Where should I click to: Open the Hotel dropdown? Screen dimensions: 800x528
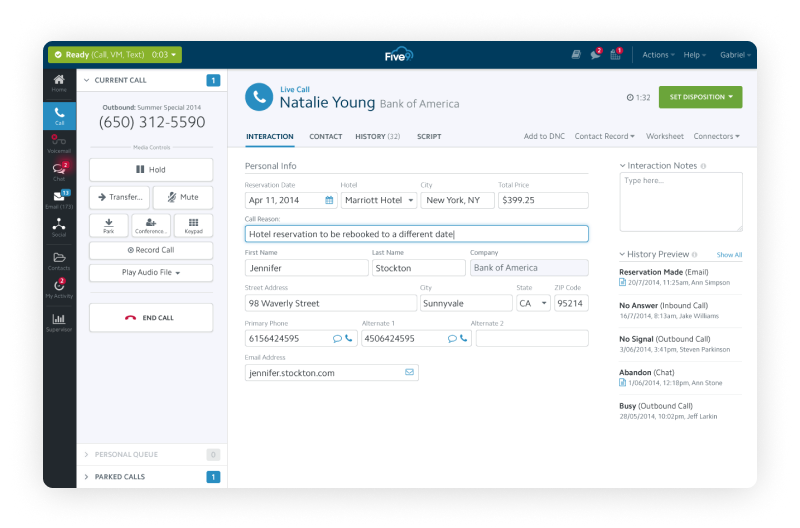pos(378,200)
